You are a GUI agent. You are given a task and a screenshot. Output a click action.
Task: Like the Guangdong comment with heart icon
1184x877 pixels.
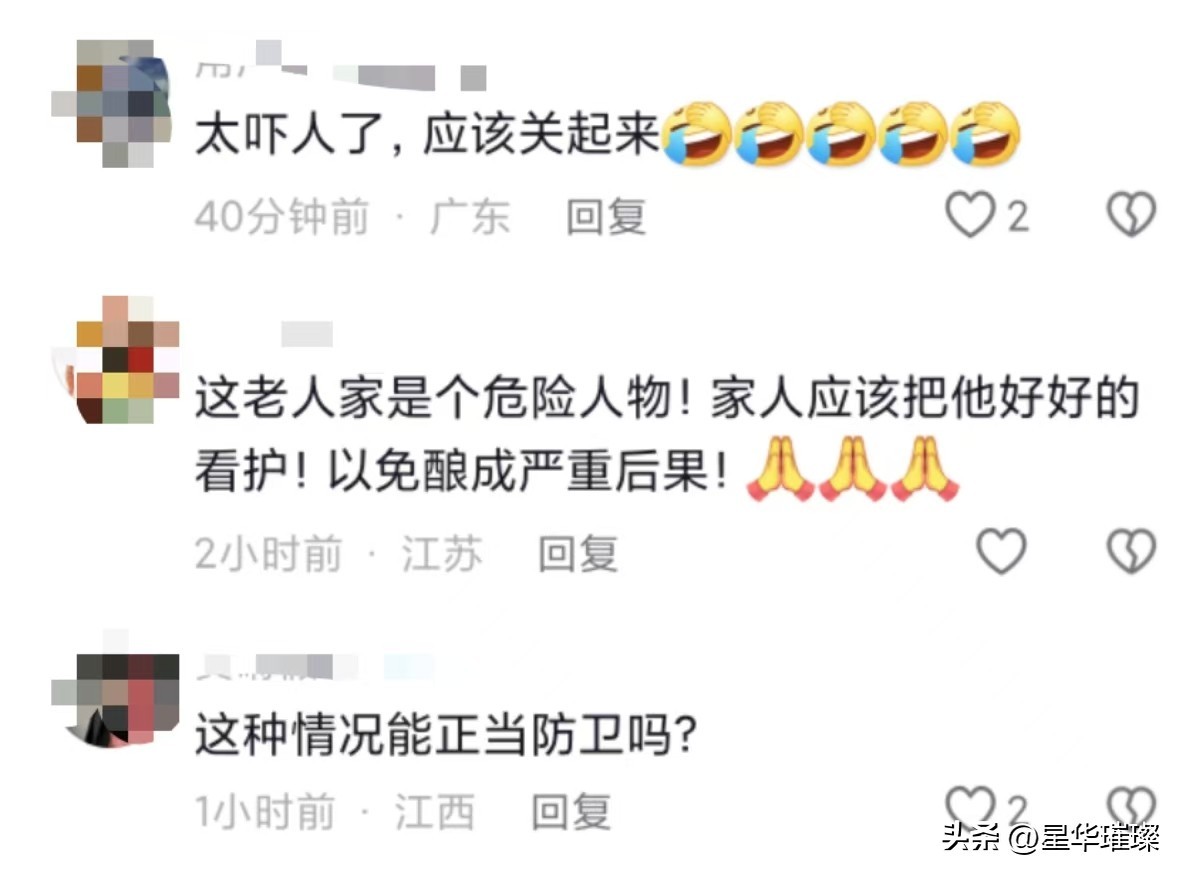click(970, 215)
